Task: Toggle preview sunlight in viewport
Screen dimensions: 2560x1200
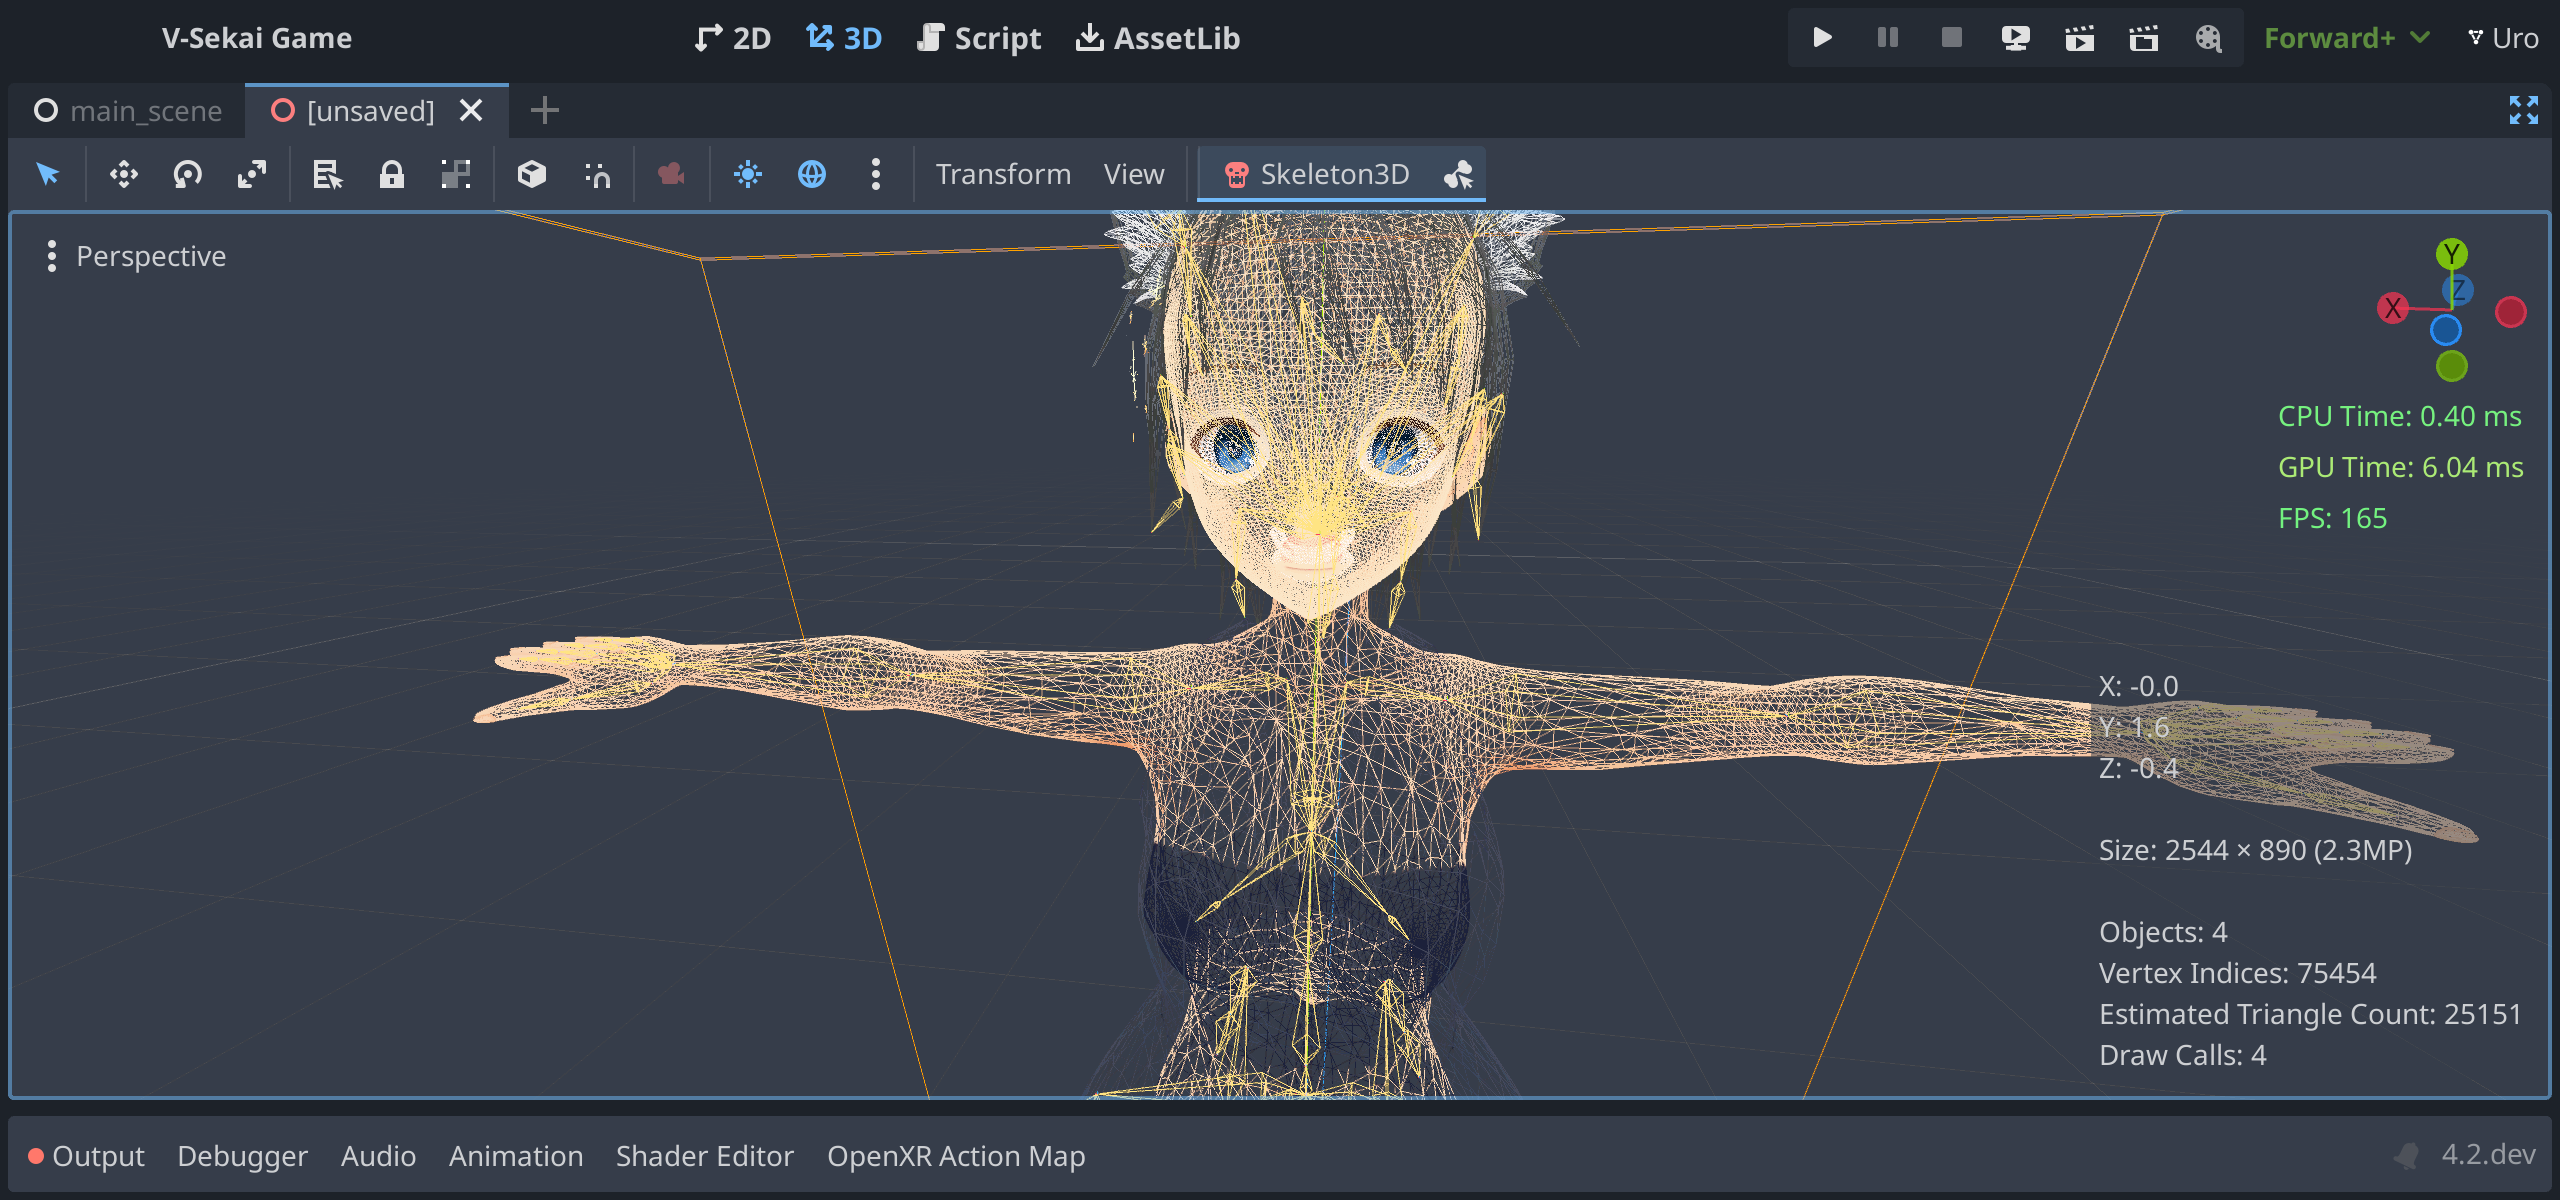Action: point(747,173)
